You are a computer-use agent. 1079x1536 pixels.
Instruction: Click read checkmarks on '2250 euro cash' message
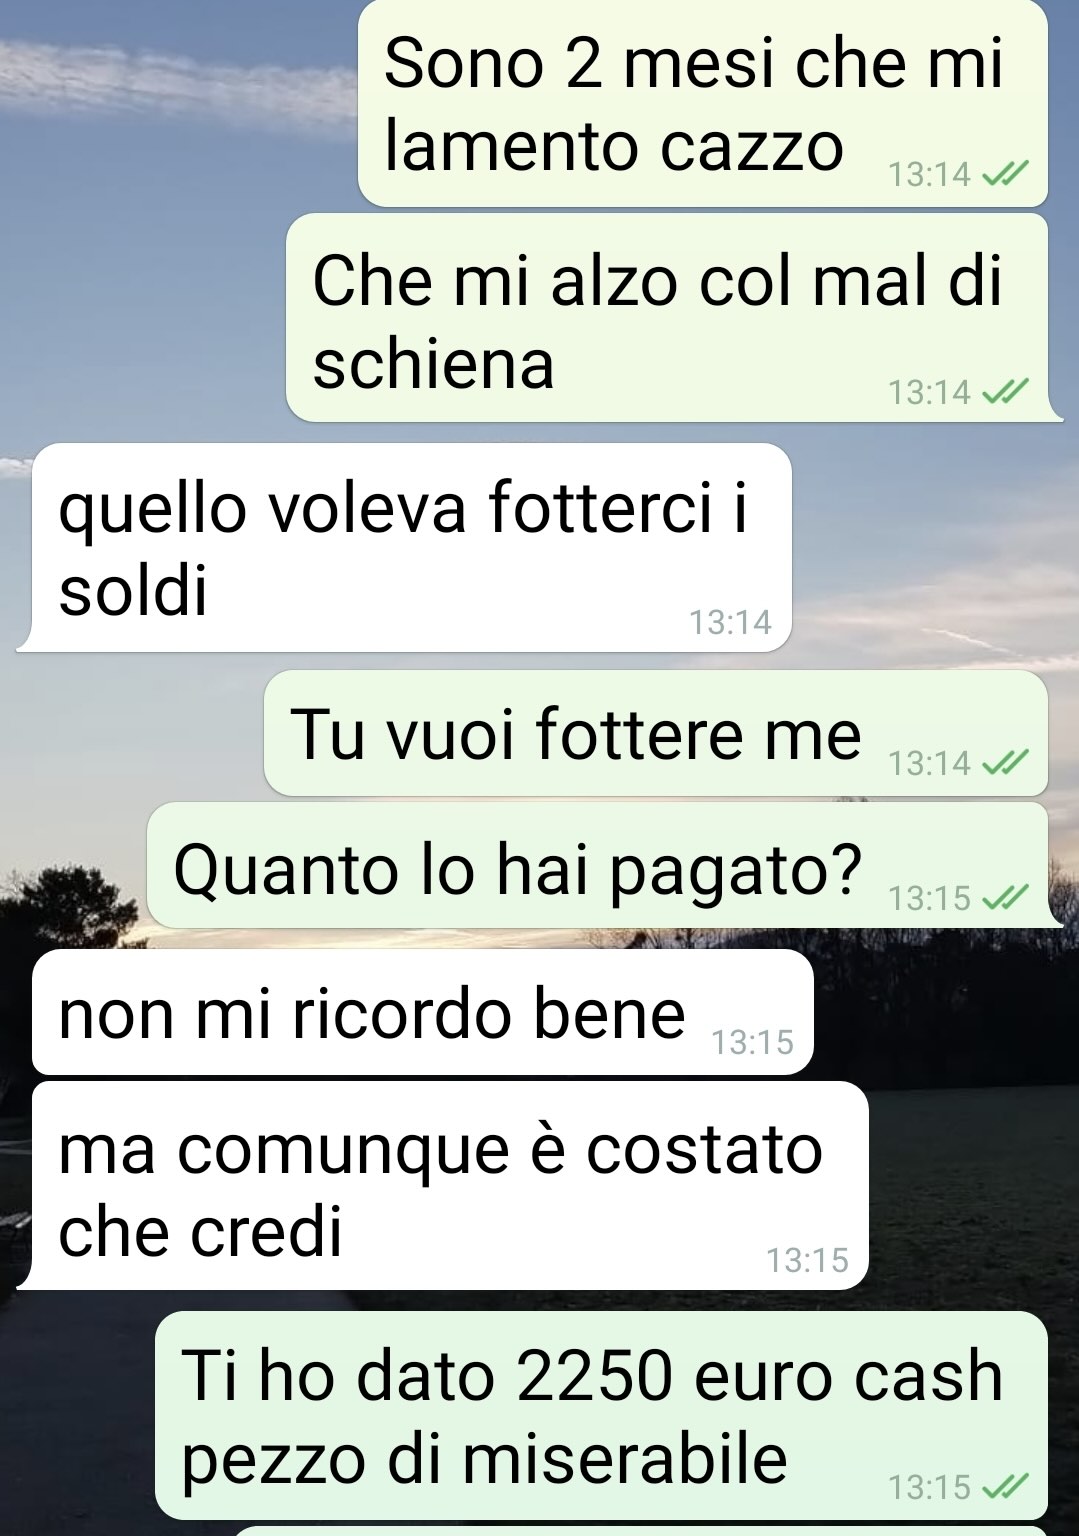[1005, 1488]
